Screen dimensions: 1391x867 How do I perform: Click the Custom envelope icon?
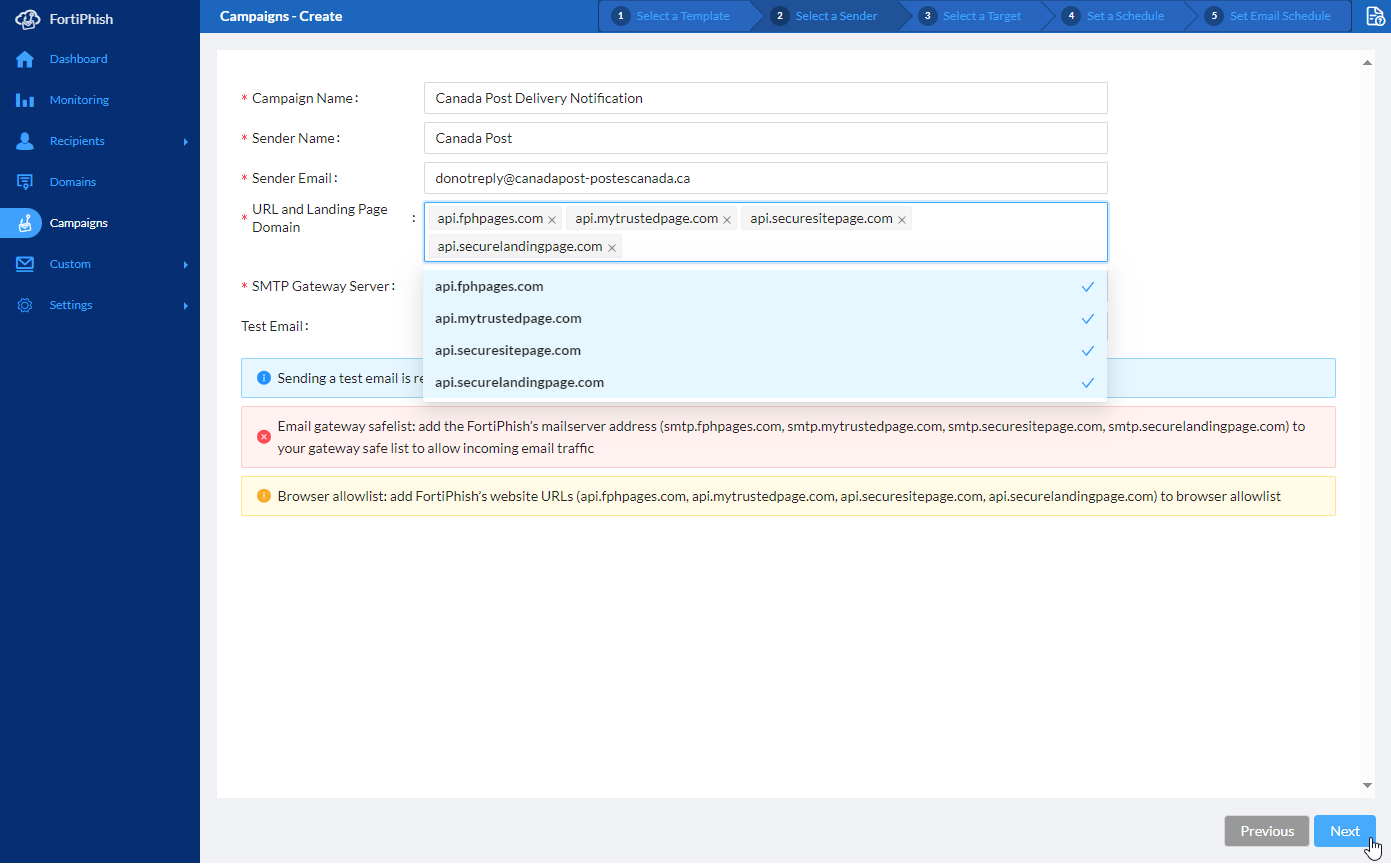click(25, 264)
